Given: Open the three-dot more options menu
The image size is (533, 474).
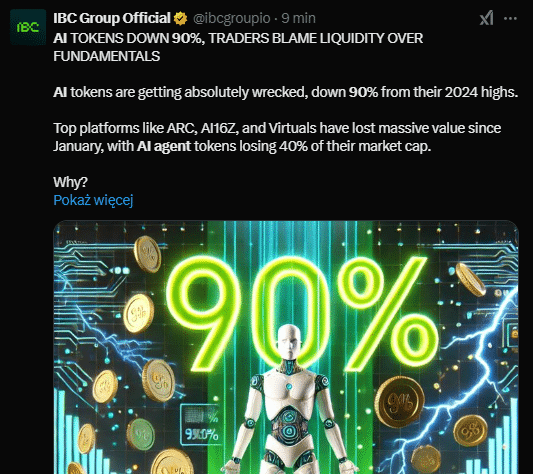Looking at the screenshot, I should pyautogui.click(x=510, y=18).
